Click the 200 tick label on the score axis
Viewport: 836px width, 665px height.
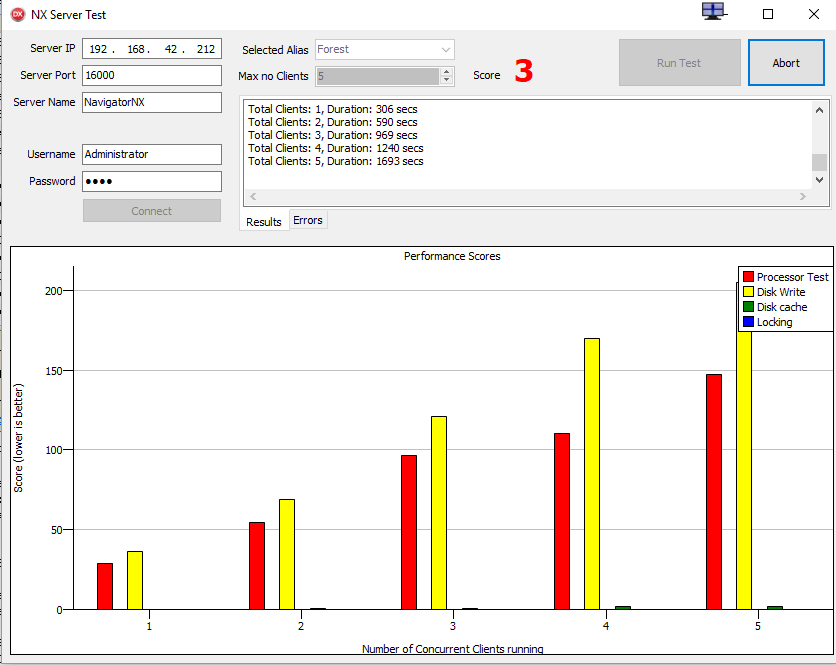coord(53,291)
